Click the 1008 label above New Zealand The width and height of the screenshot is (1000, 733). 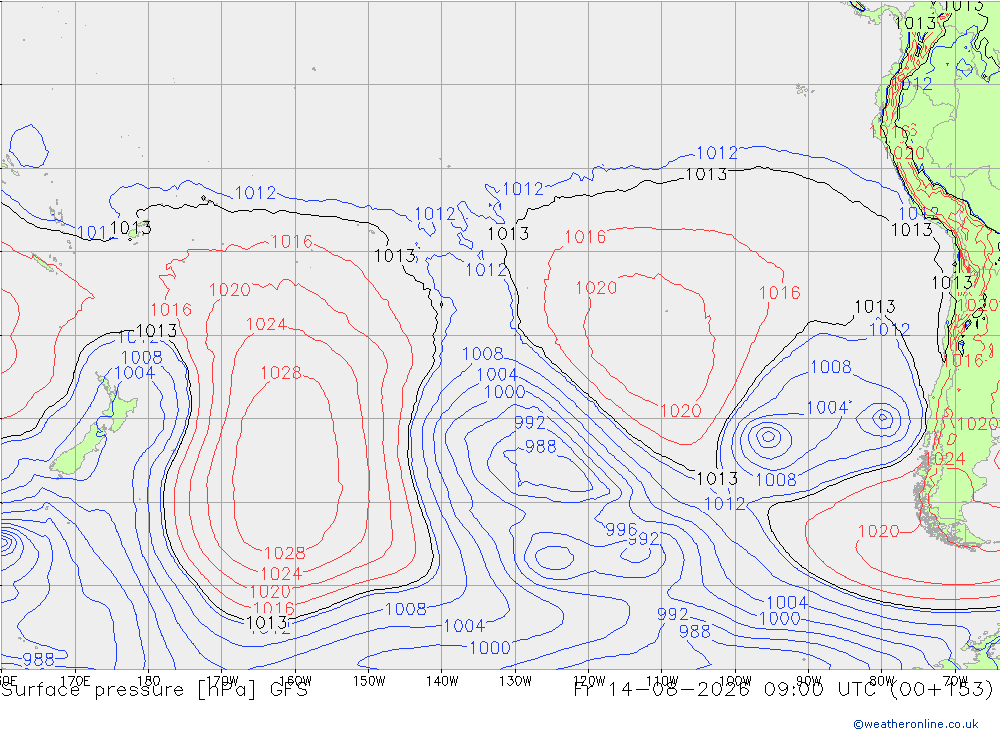coord(142,357)
